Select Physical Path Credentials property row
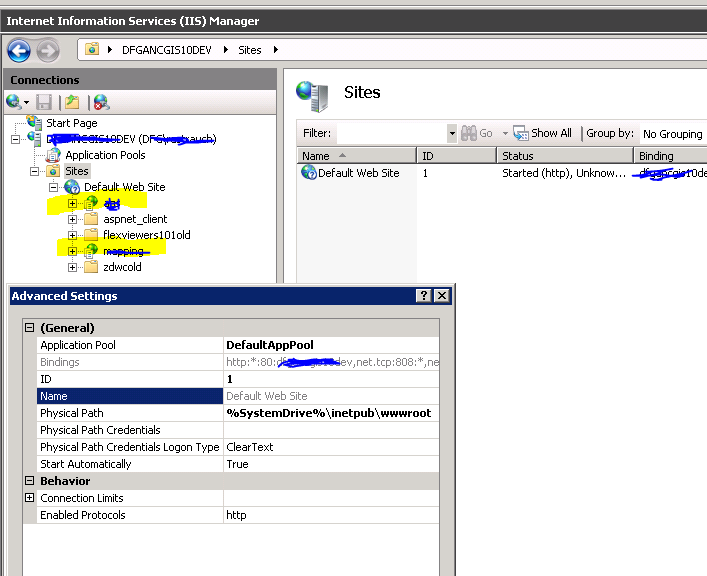 coord(238,430)
